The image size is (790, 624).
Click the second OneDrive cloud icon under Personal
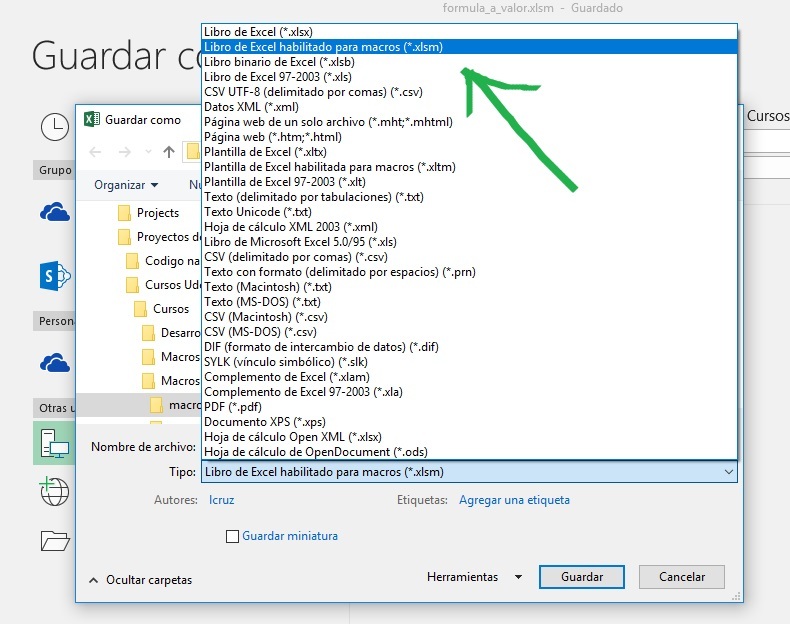(55, 363)
